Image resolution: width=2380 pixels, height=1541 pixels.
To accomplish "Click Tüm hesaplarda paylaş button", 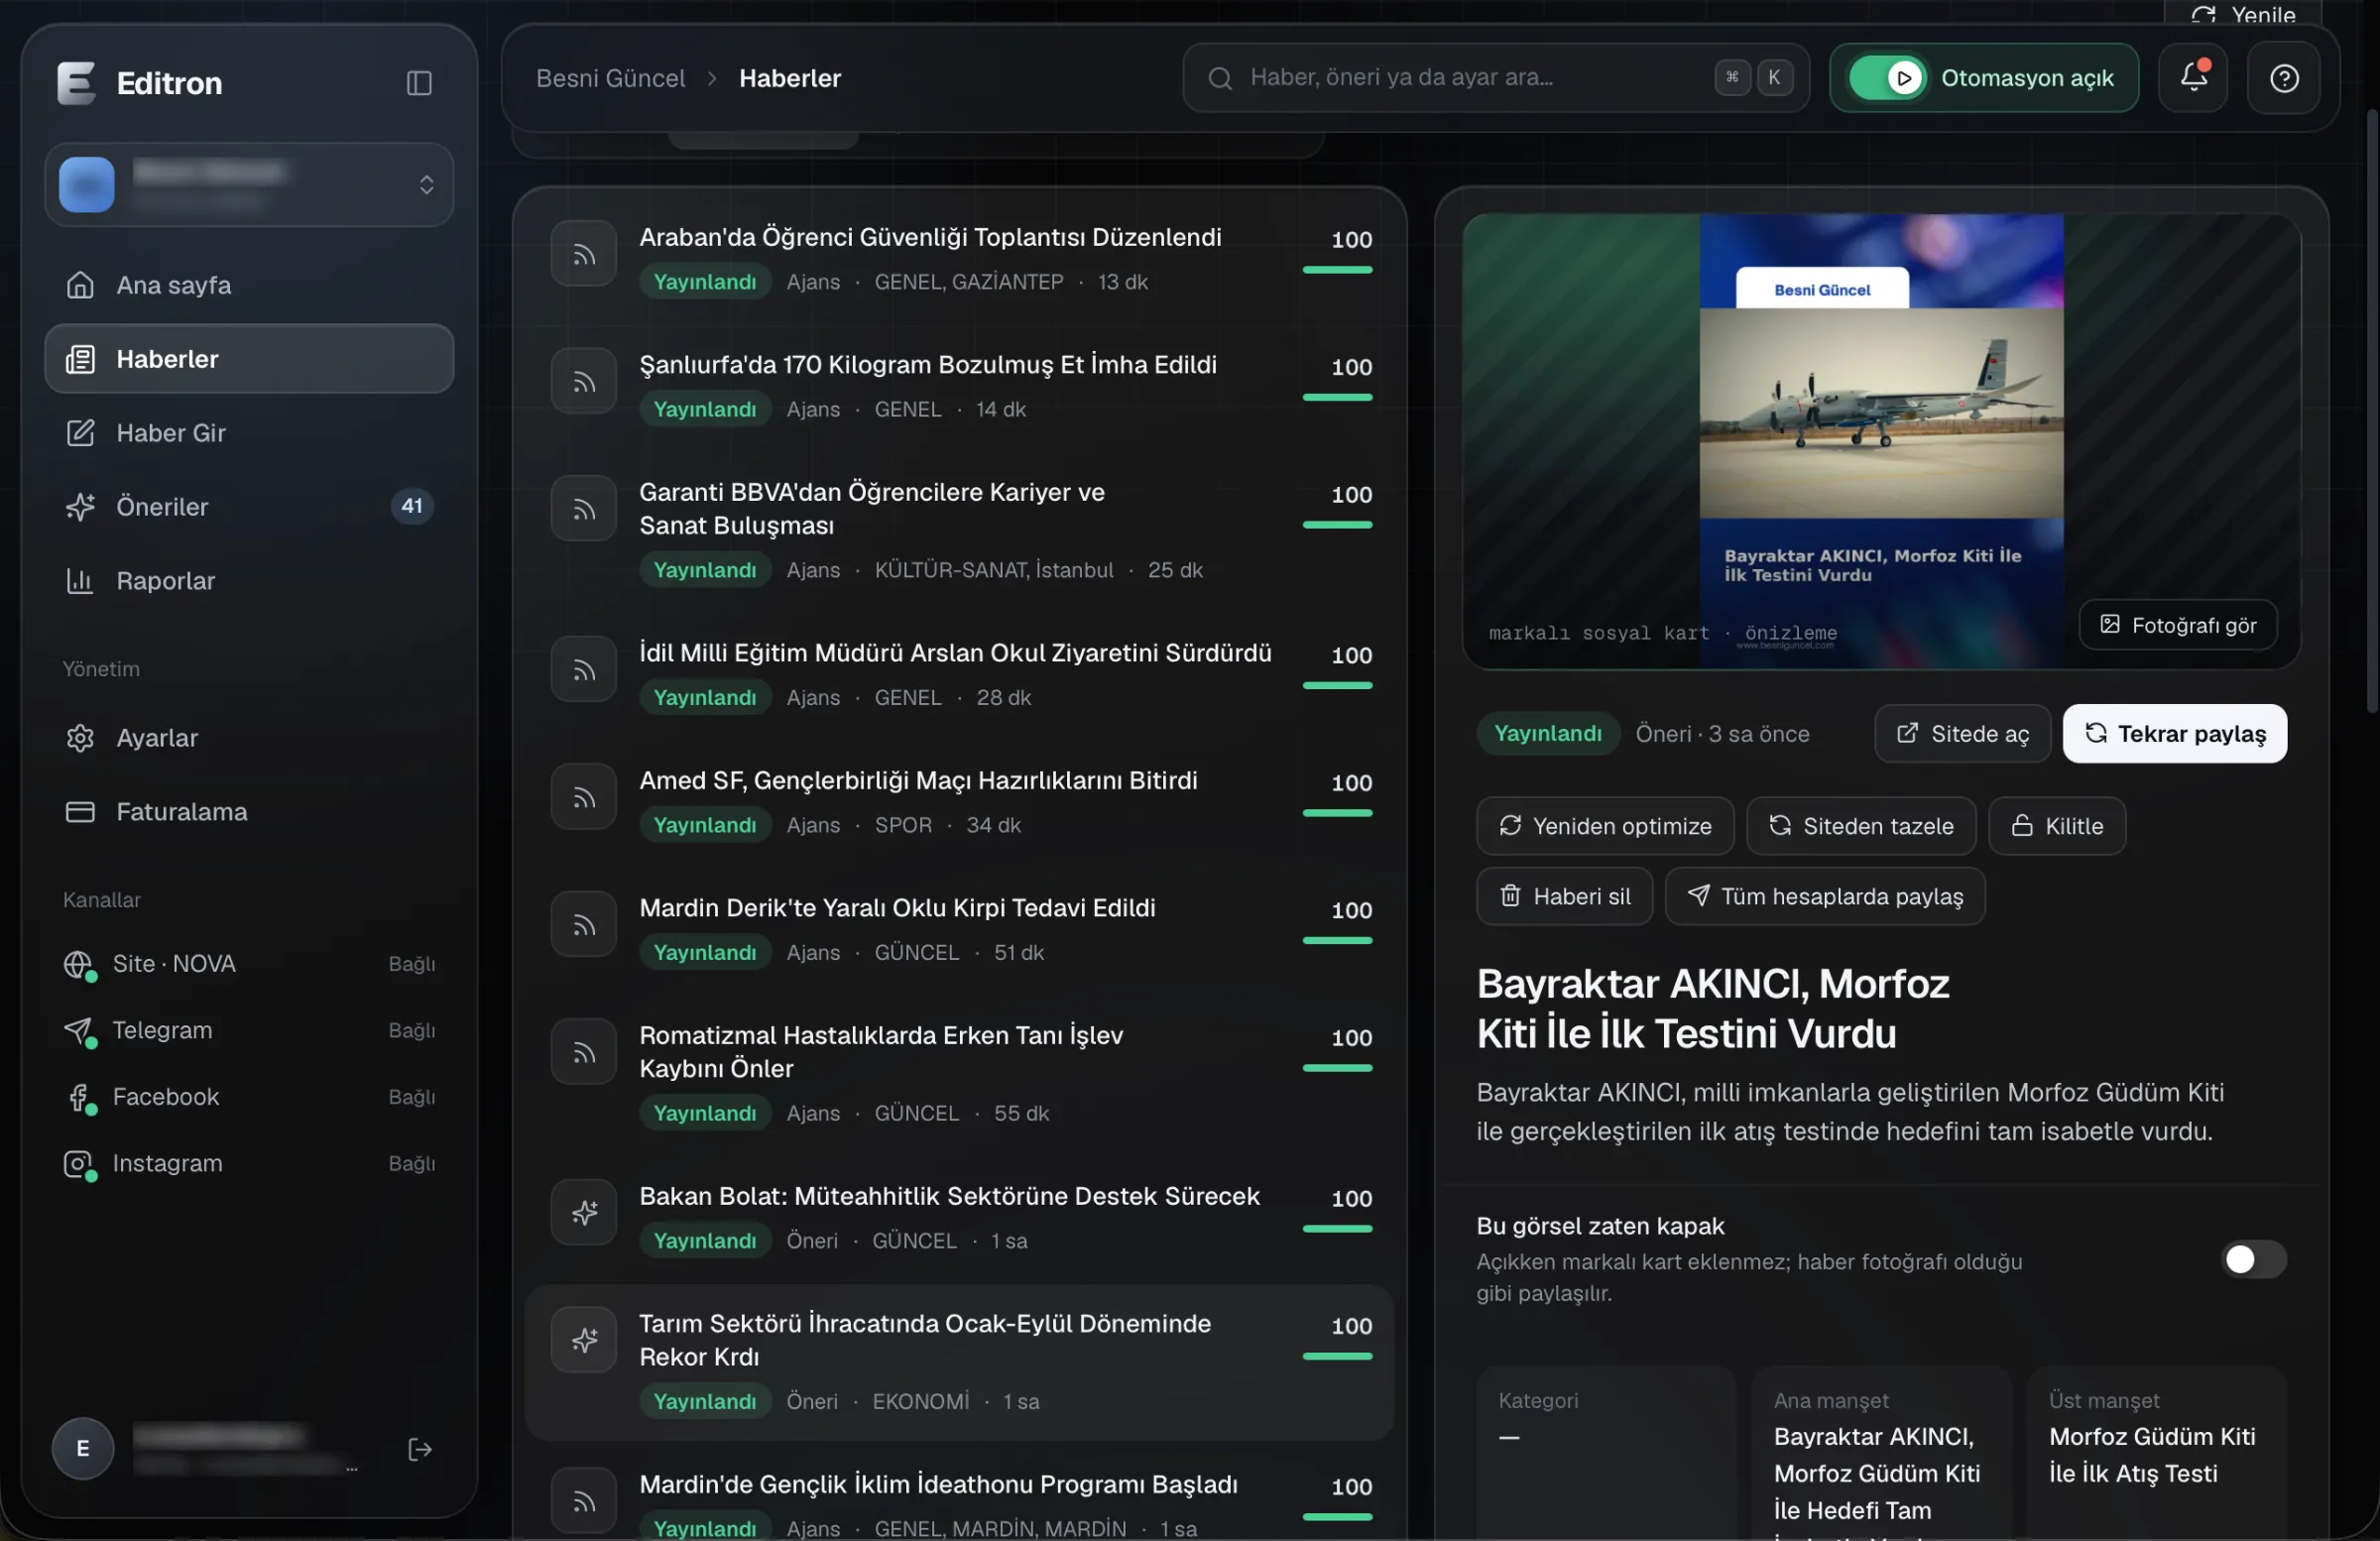I will point(1824,896).
